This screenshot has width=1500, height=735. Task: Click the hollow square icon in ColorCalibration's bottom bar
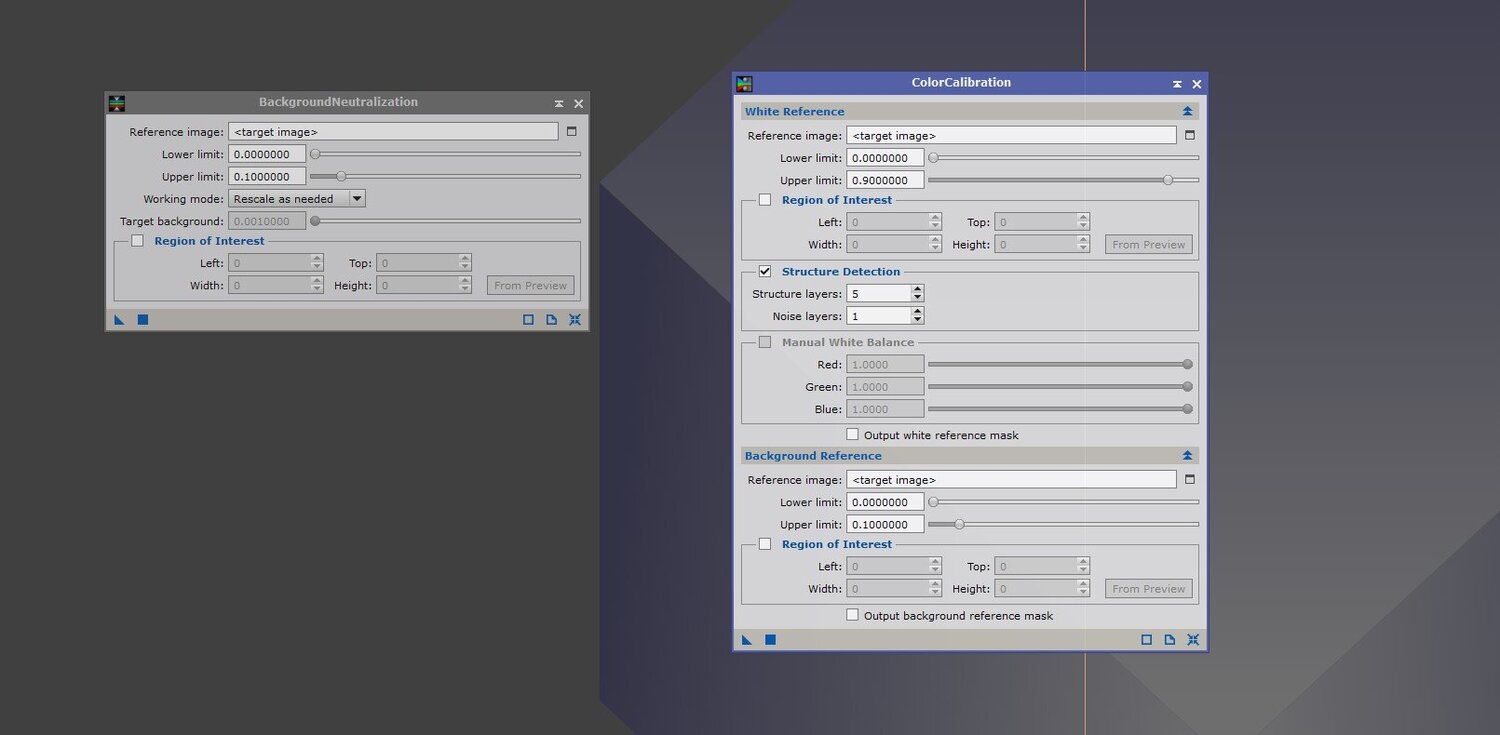tap(1146, 640)
